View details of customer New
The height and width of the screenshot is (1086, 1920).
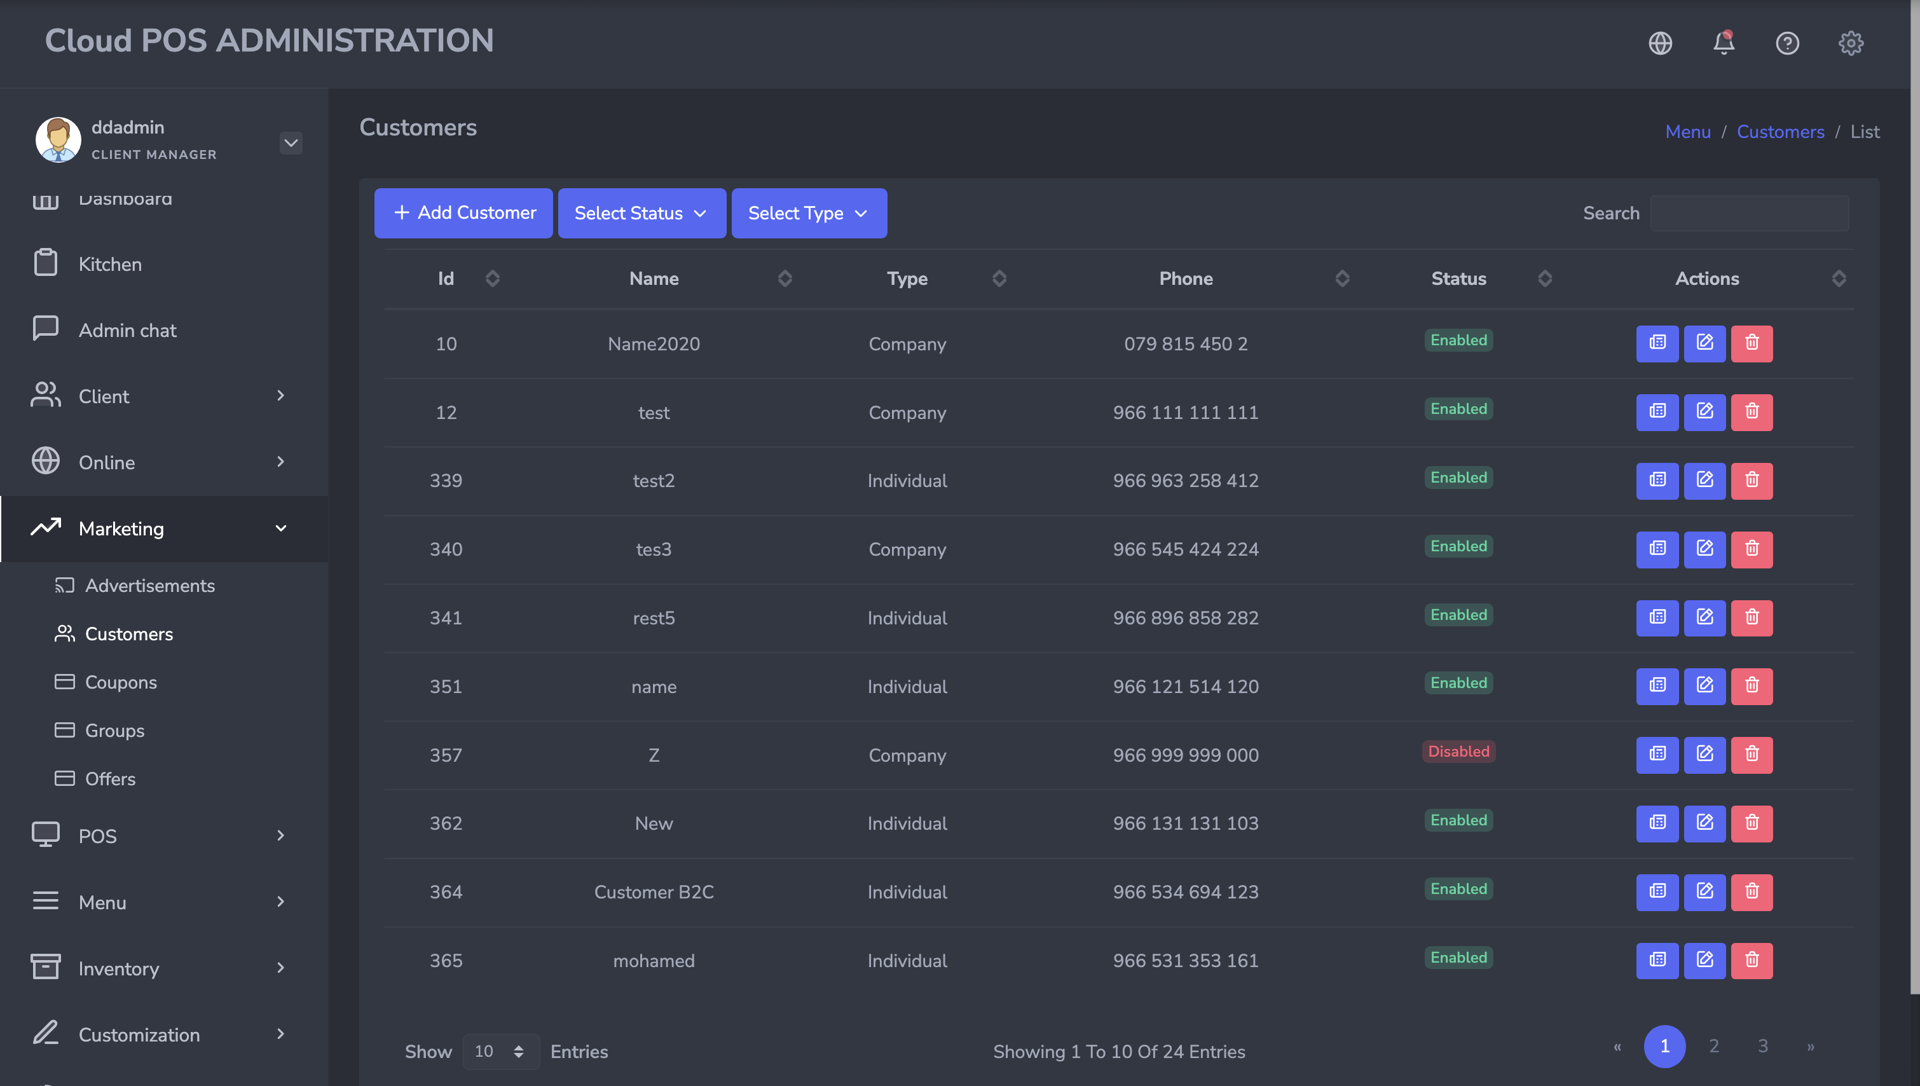1657,823
